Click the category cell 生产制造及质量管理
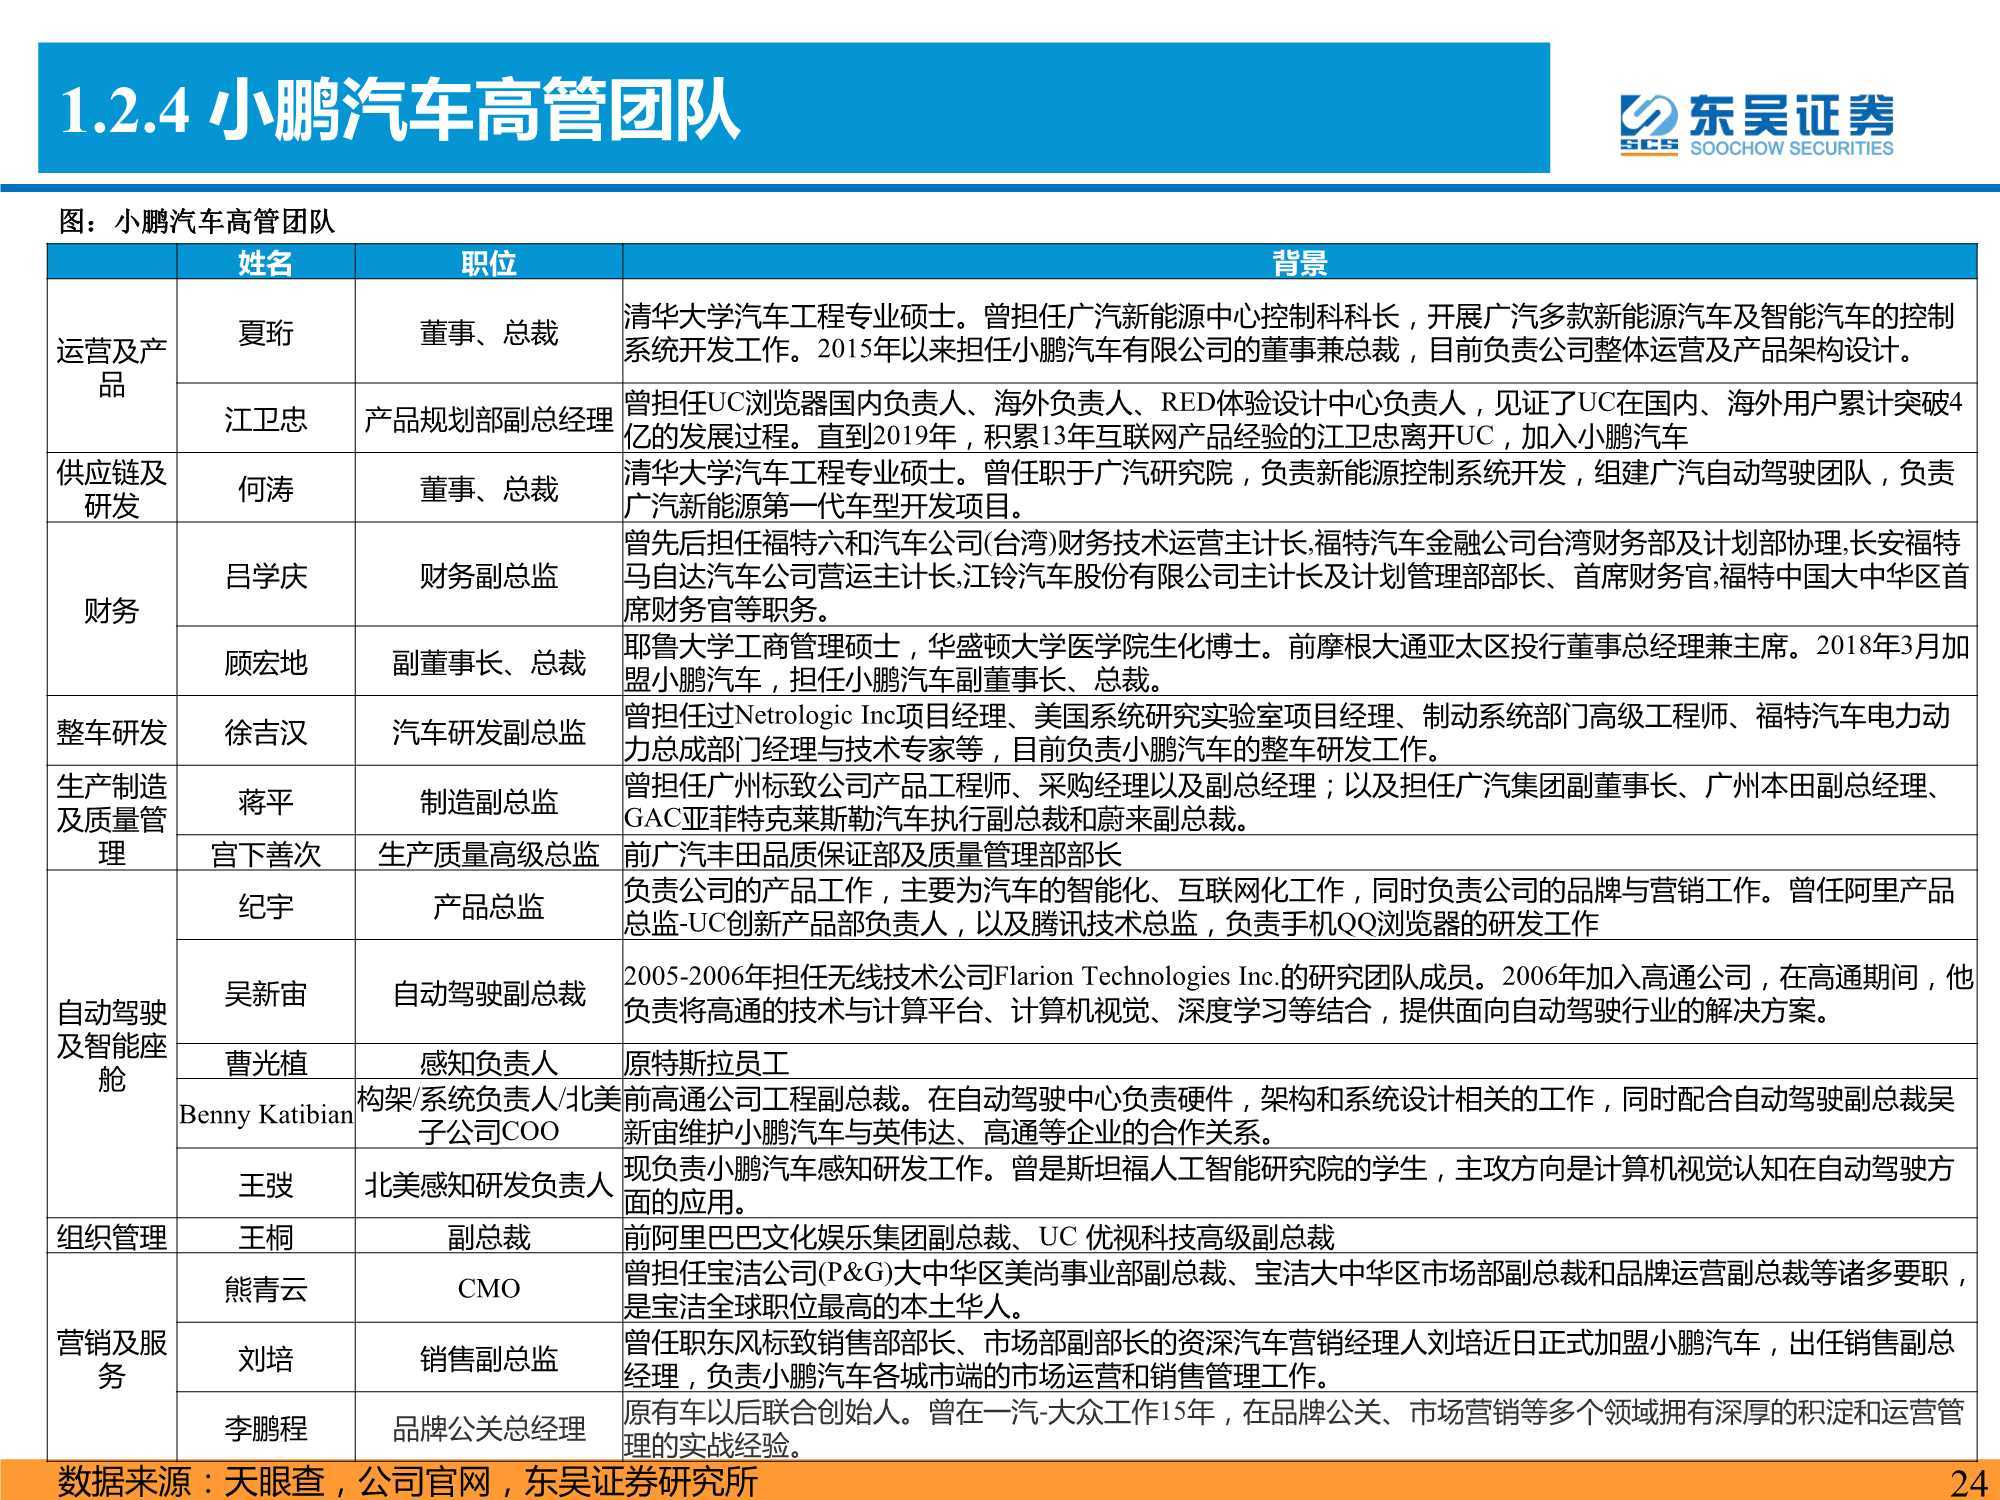The width and height of the screenshot is (2000, 1500). coord(112,819)
